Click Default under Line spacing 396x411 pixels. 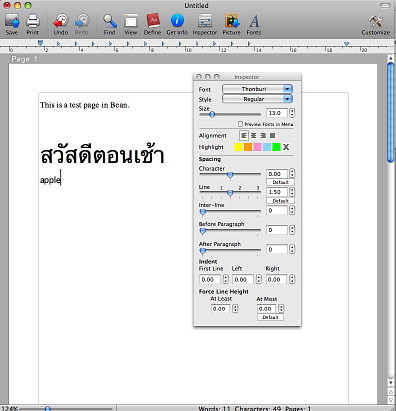pyautogui.click(x=280, y=201)
